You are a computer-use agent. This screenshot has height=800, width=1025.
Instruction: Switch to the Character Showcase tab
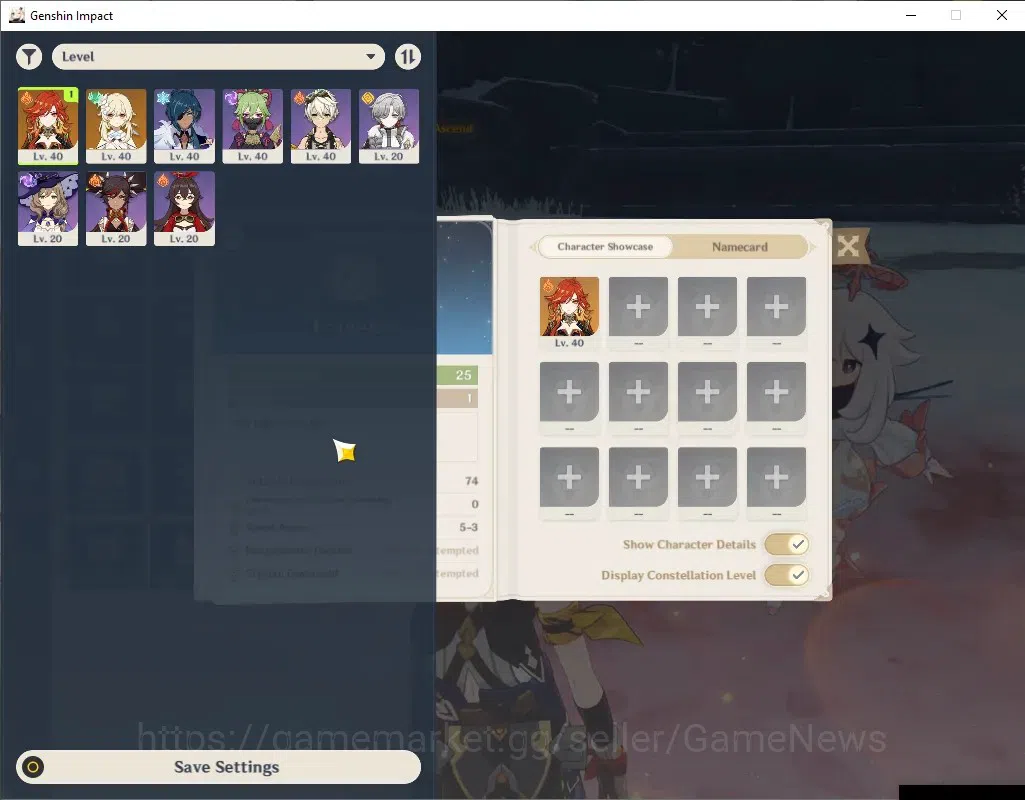(605, 246)
